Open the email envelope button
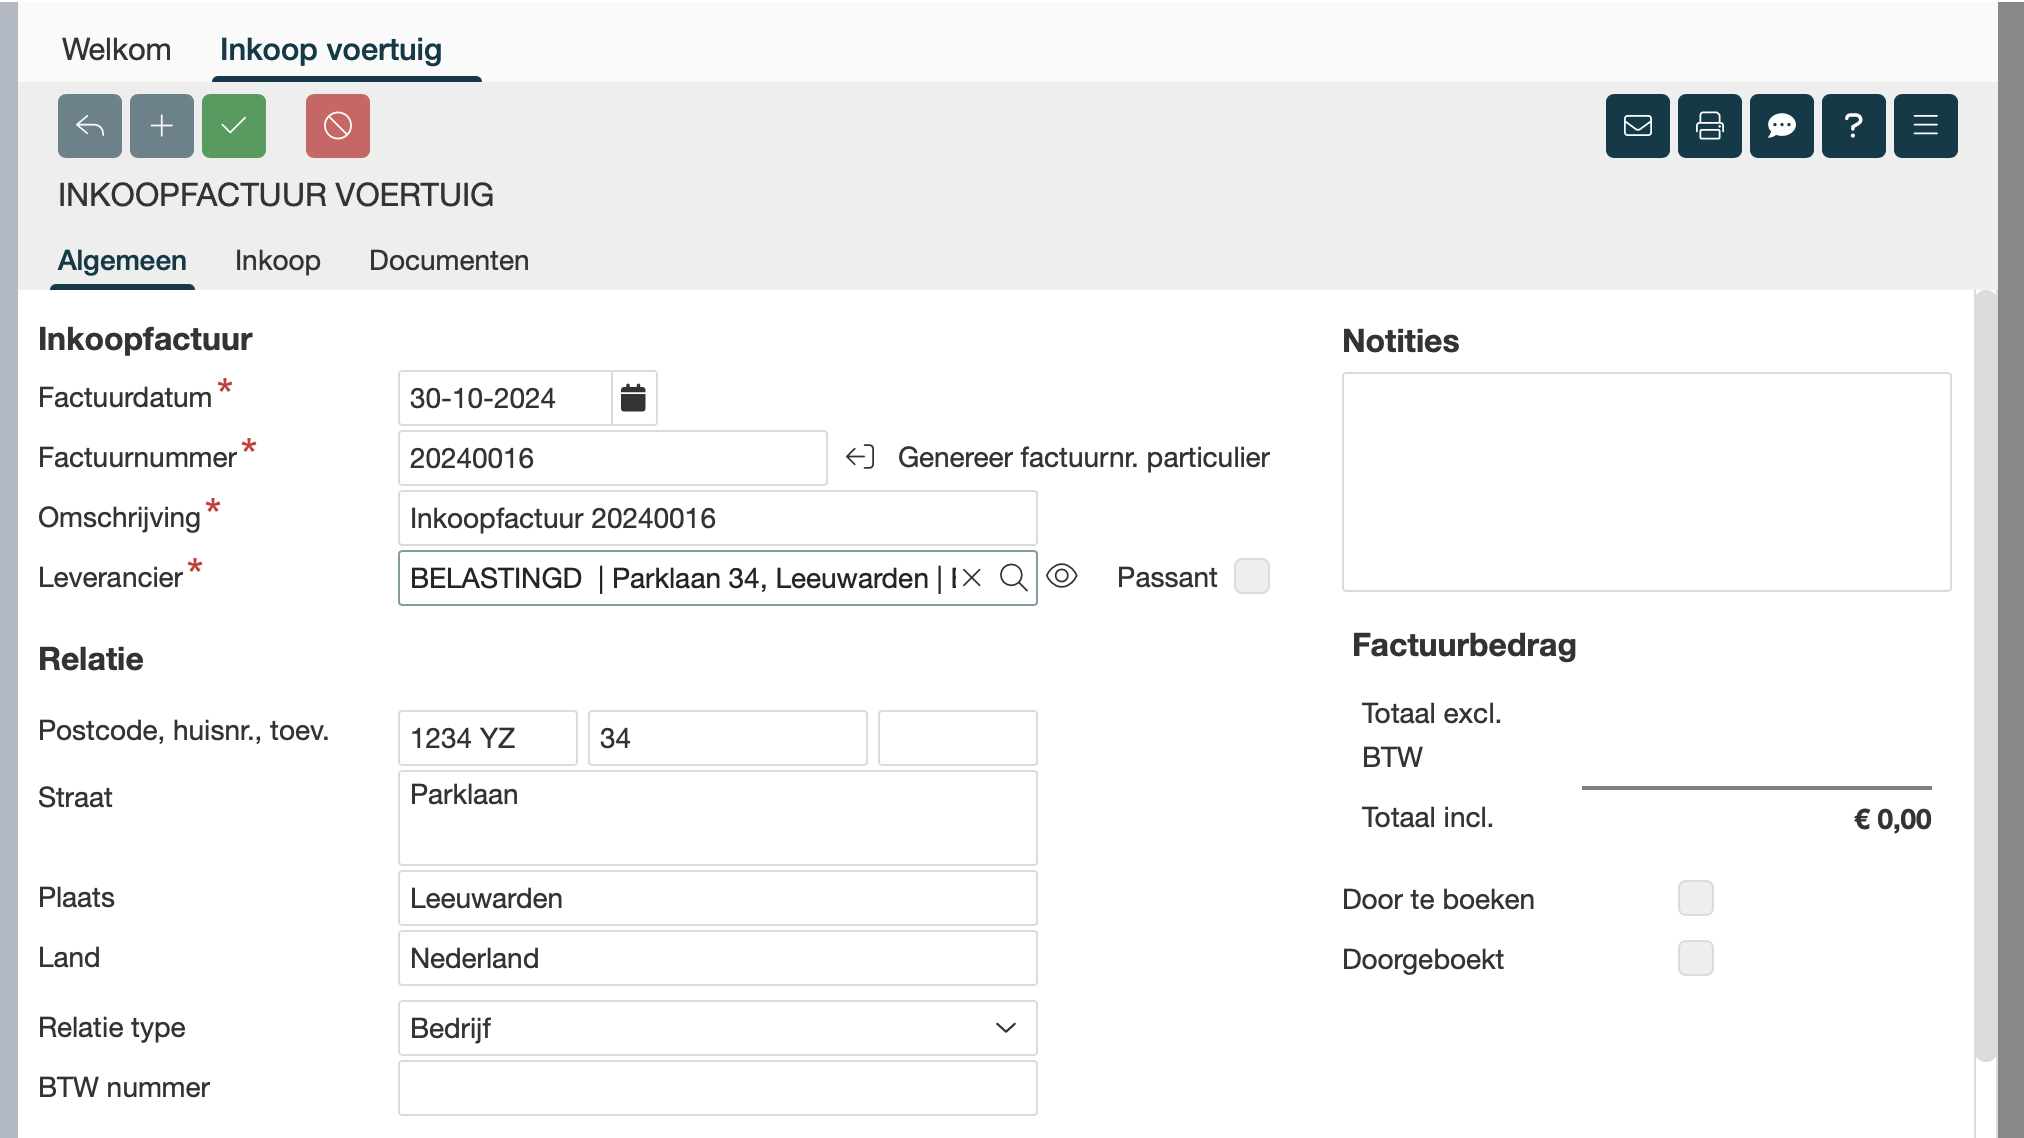The image size is (2024, 1138). (1638, 126)
